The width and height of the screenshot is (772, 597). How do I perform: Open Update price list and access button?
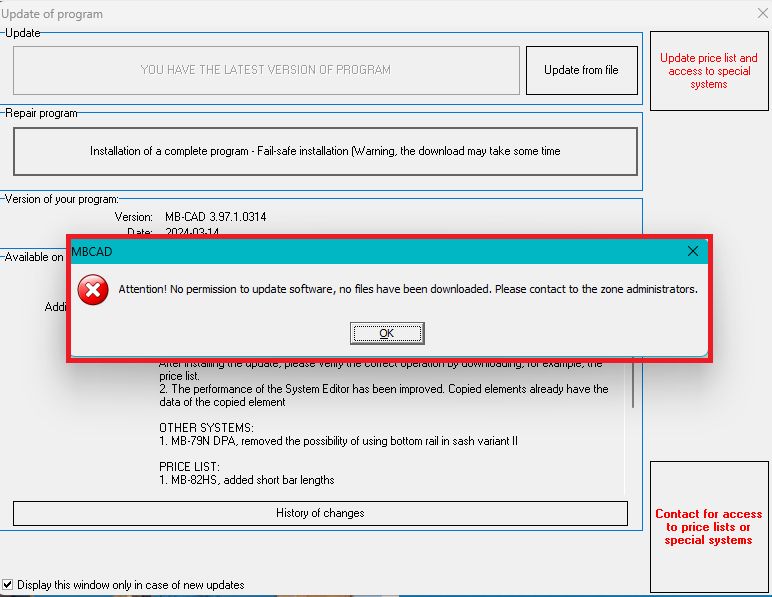[708, 71]
